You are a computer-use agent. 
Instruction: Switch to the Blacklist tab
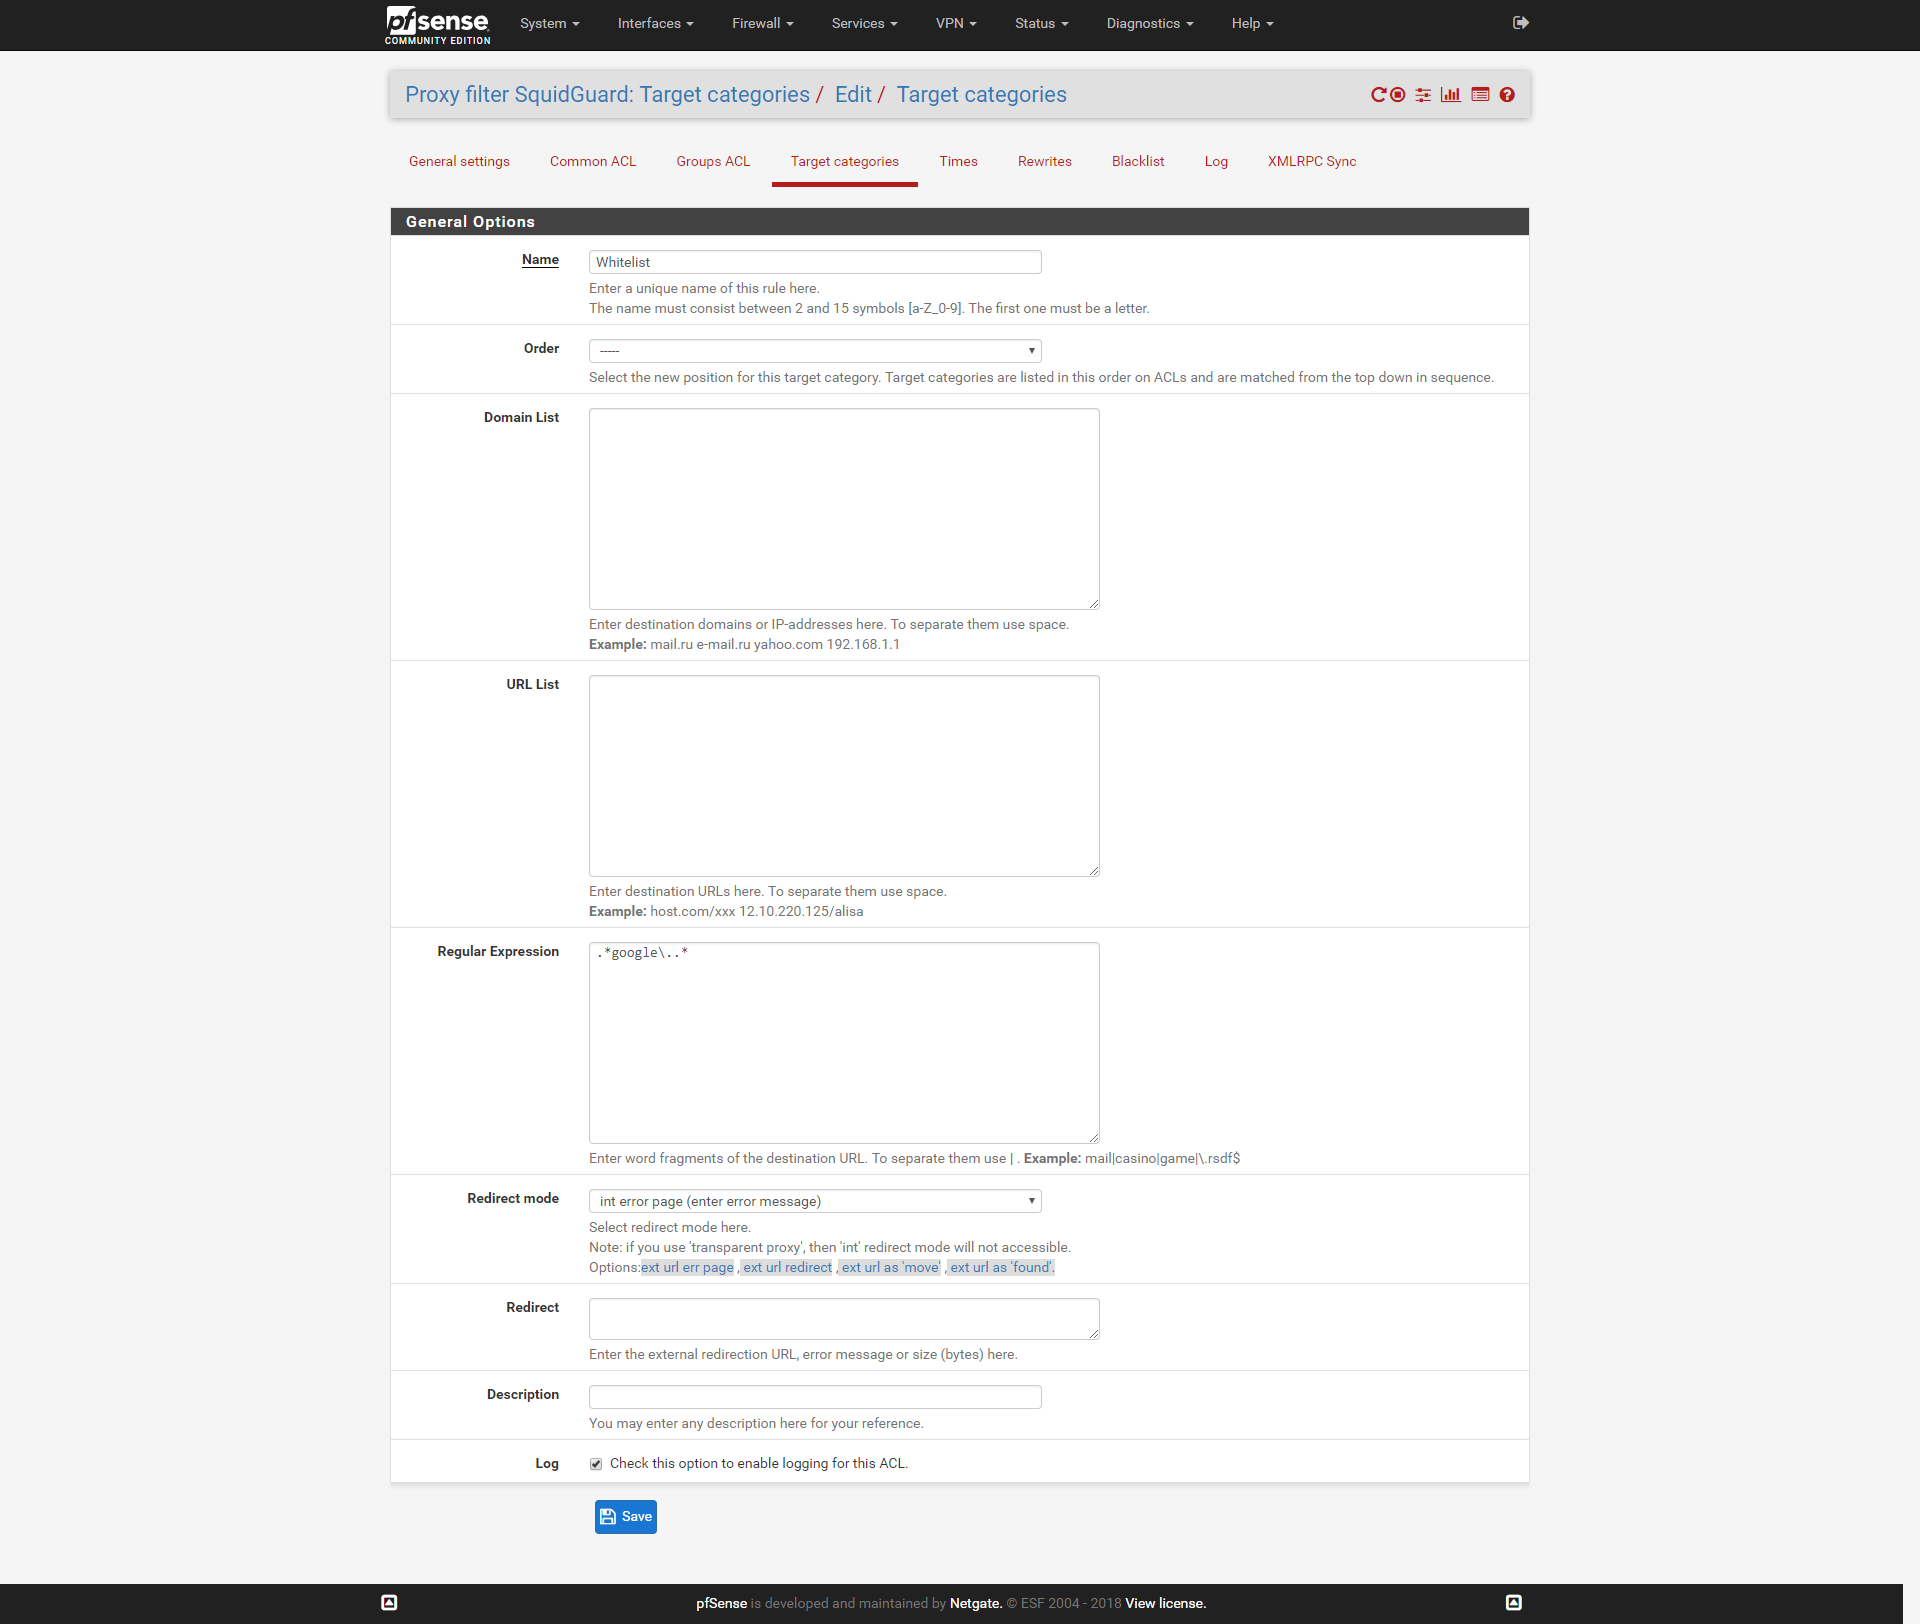click(1137, 161)
